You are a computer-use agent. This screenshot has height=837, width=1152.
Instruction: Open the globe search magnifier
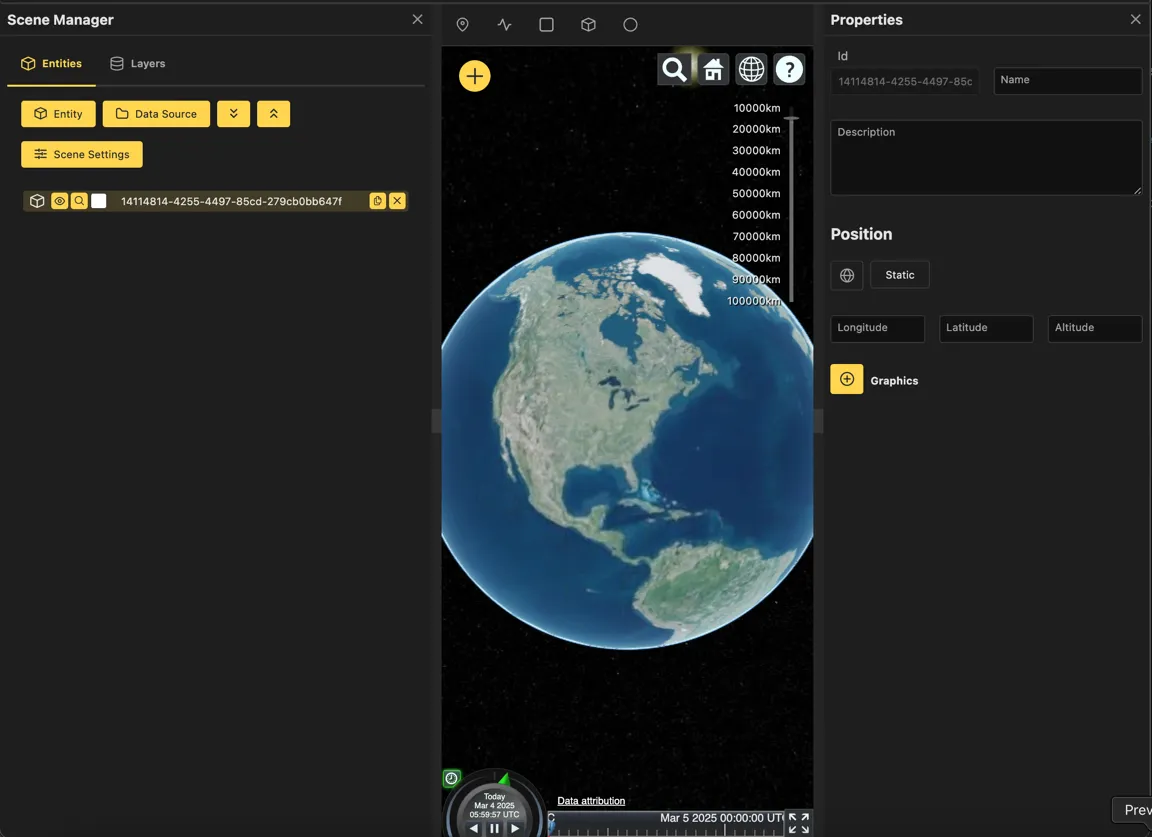tap(675, 69)
